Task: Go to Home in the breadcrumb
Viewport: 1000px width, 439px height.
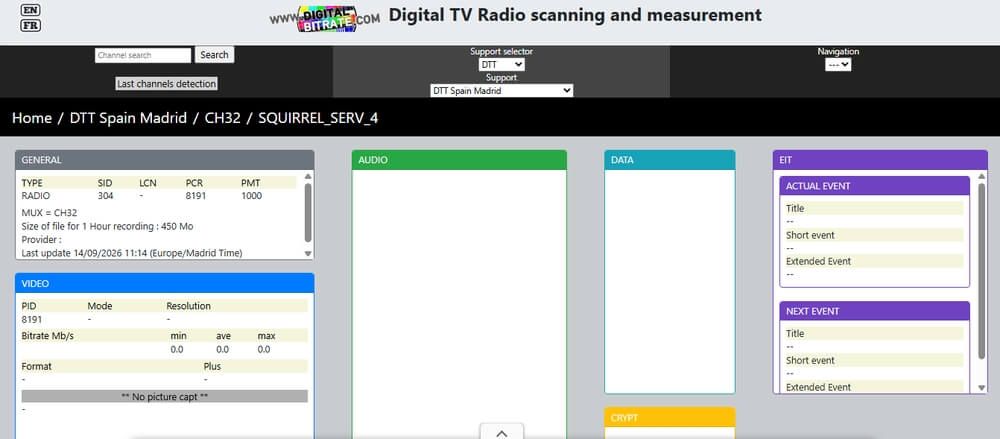Action: [32, 118]
